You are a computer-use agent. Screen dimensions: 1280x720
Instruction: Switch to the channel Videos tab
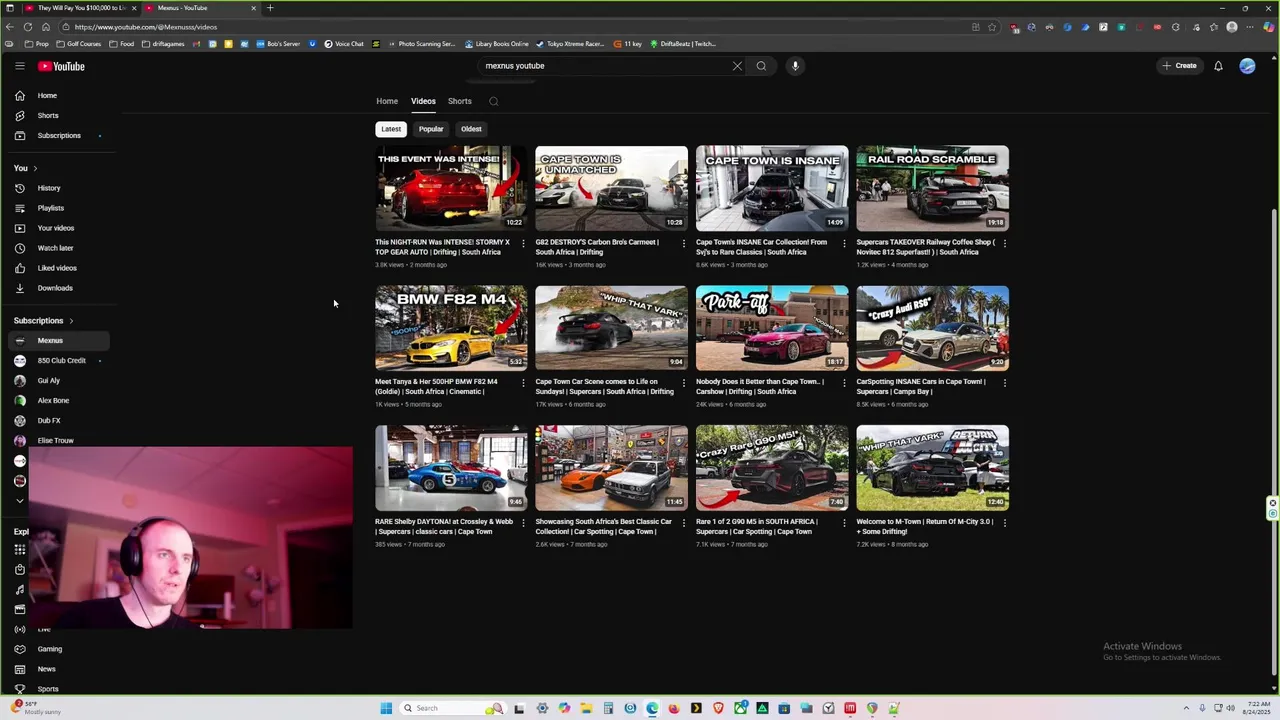423,101
